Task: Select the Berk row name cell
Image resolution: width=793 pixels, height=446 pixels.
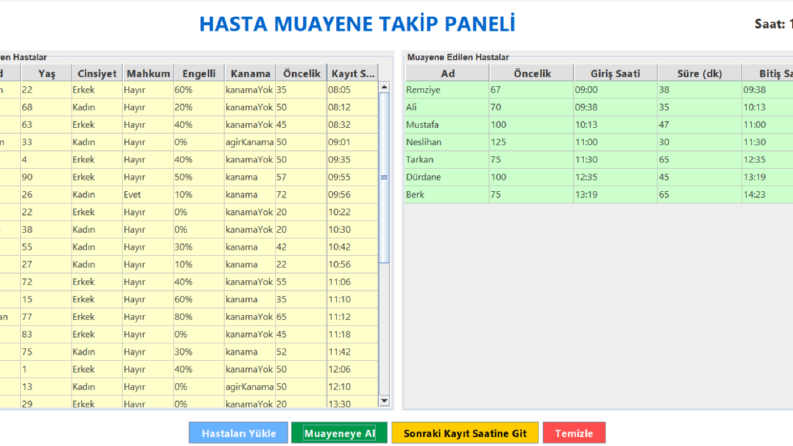Action: pos(447,195)
